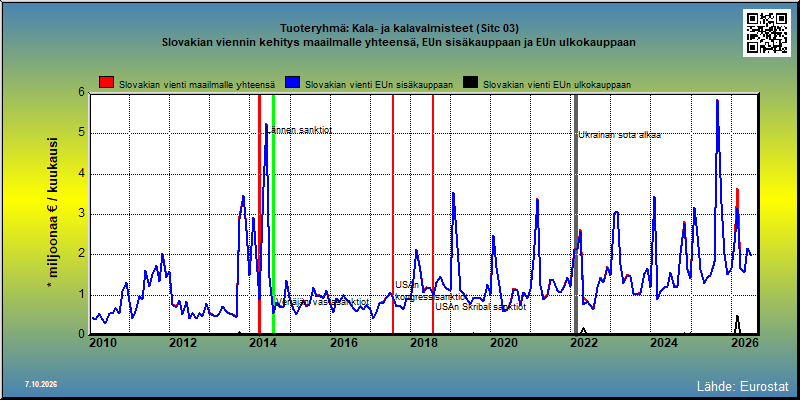Click the date stamp '7.10.2026'
The height and width of the screenshot is (400, 800).
click(41, 384)
